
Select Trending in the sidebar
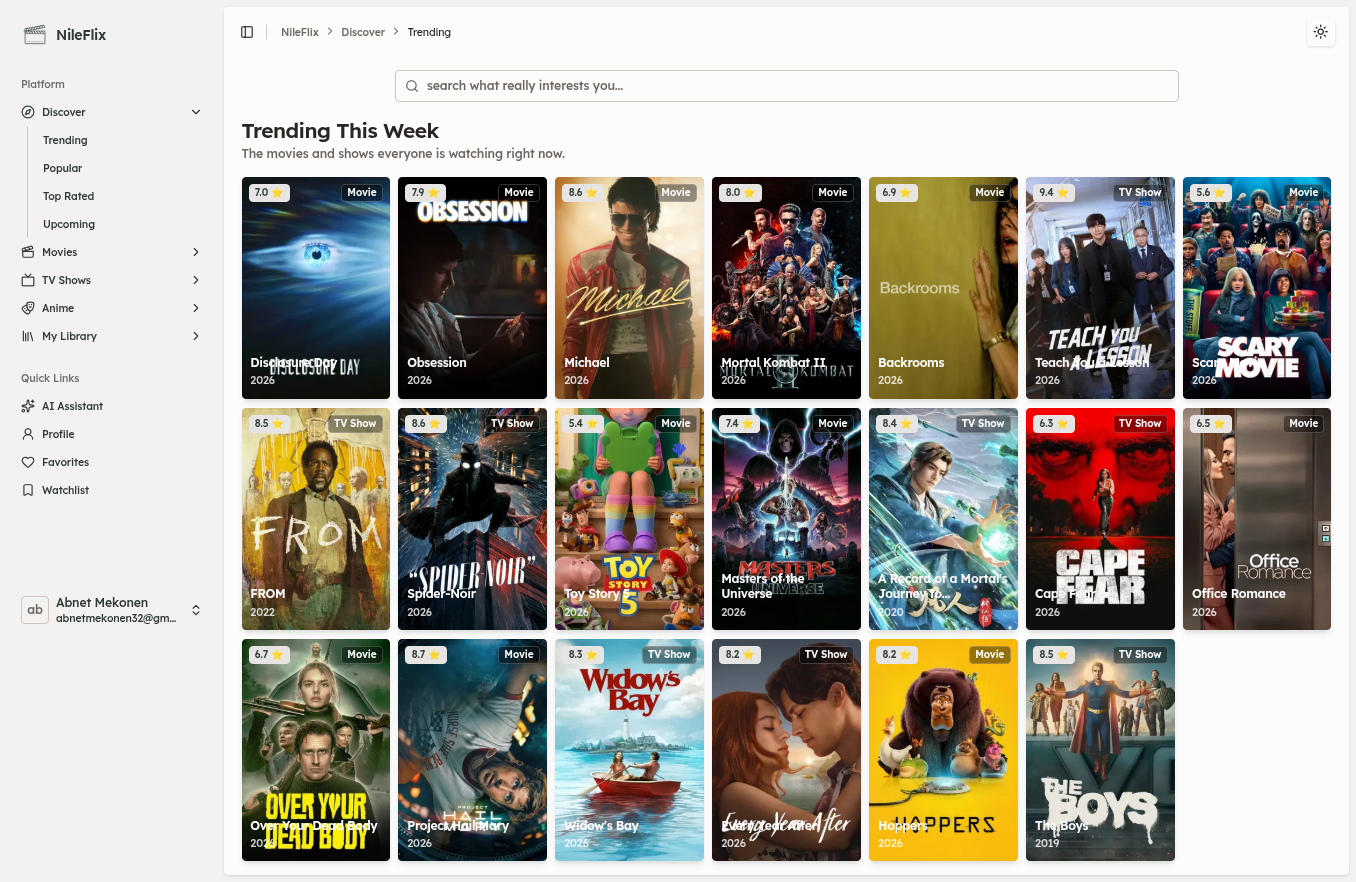[65, 140]
